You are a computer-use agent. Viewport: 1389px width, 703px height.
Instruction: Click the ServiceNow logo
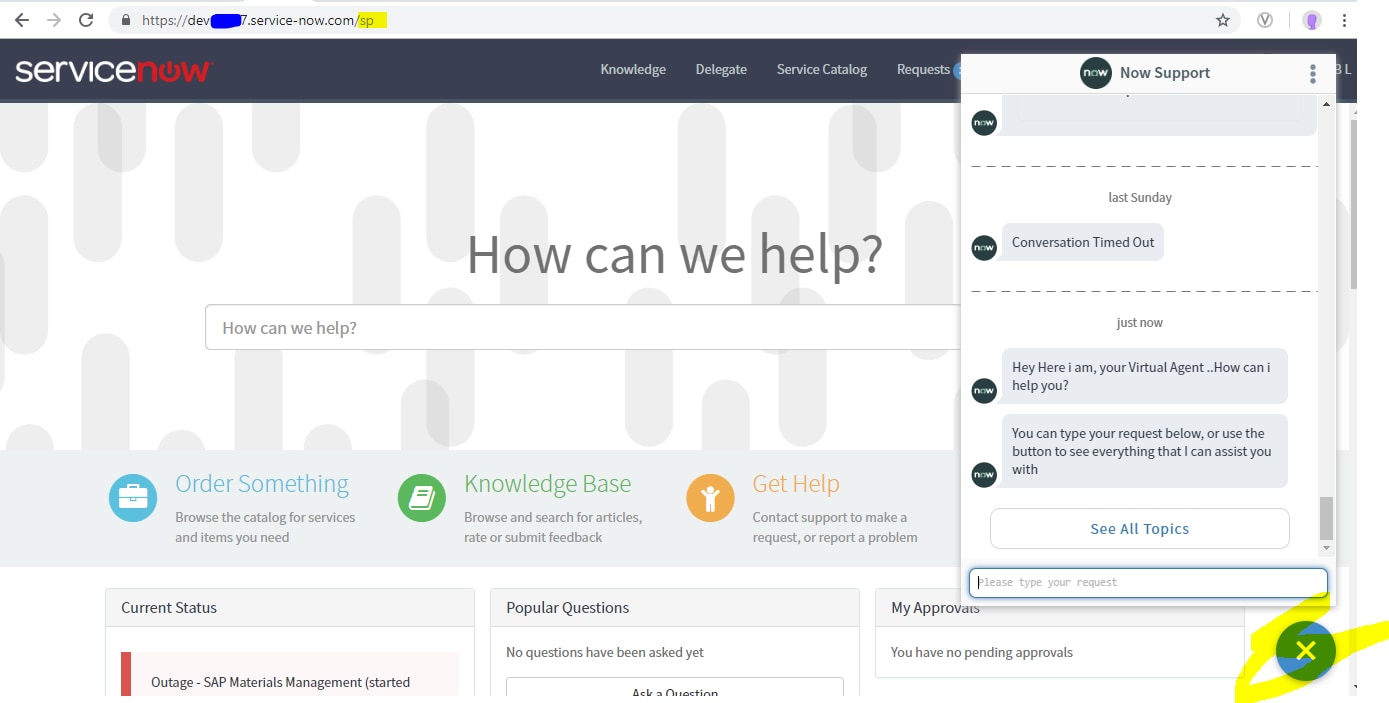pyautogui.click(x=113, y=71)
